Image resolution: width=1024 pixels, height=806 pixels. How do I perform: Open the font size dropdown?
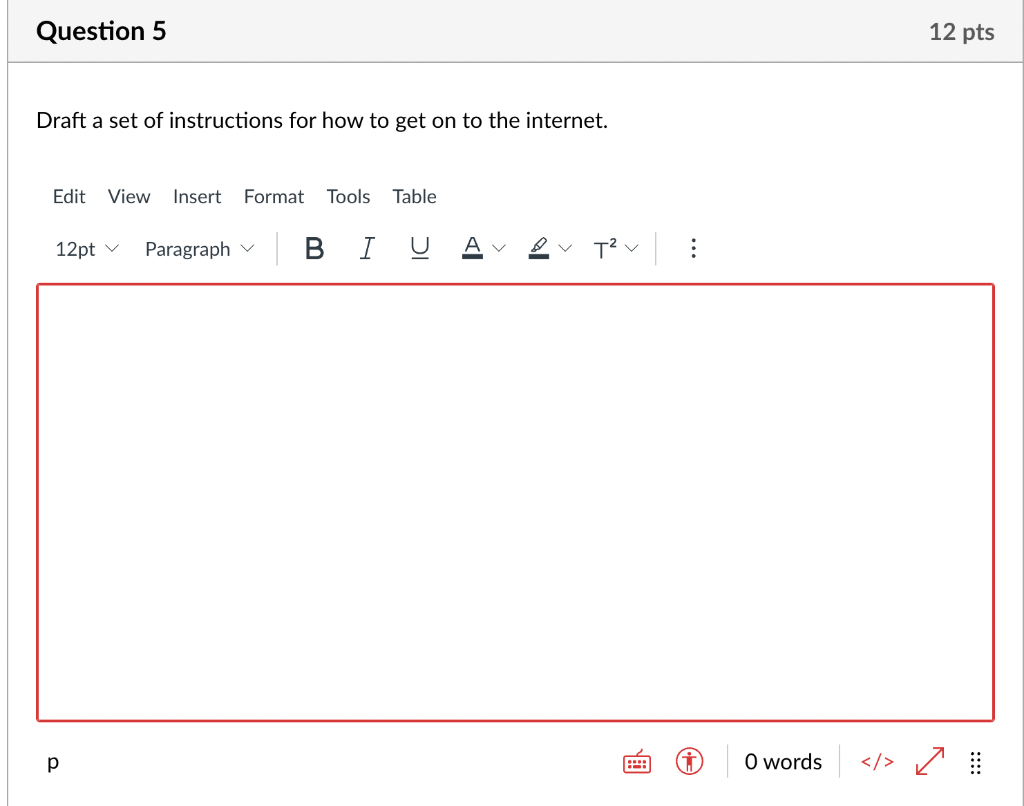pos(86,248)
